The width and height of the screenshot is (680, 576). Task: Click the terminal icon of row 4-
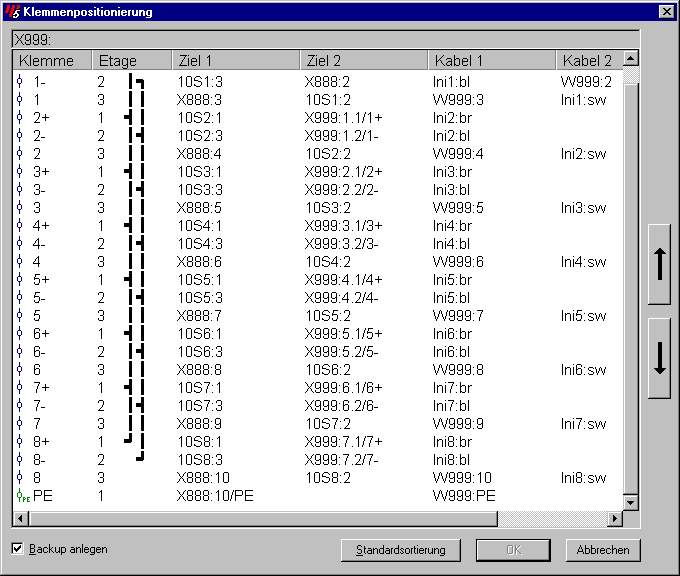pyautogui.click(x=20, y=244)
